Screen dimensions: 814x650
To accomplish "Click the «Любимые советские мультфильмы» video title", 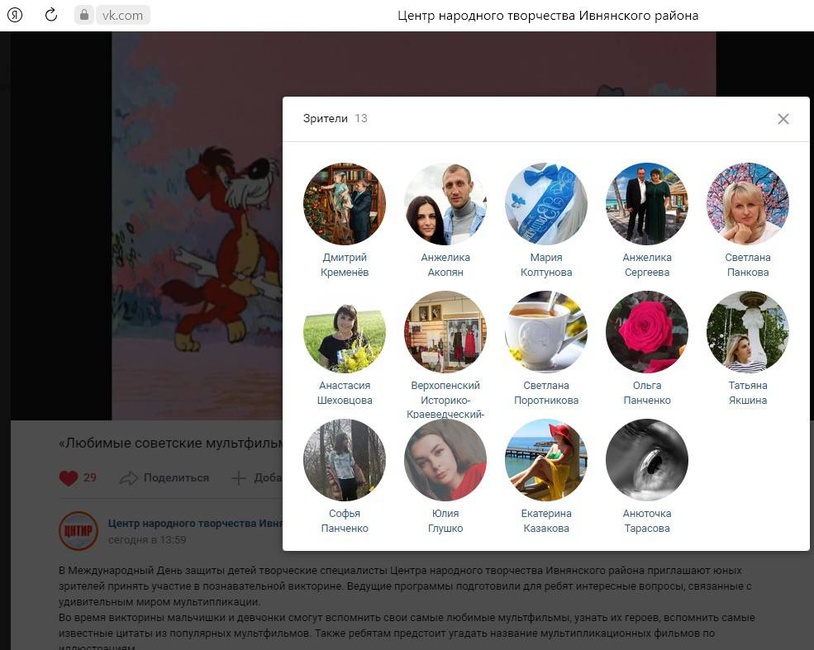I will 171,443.
